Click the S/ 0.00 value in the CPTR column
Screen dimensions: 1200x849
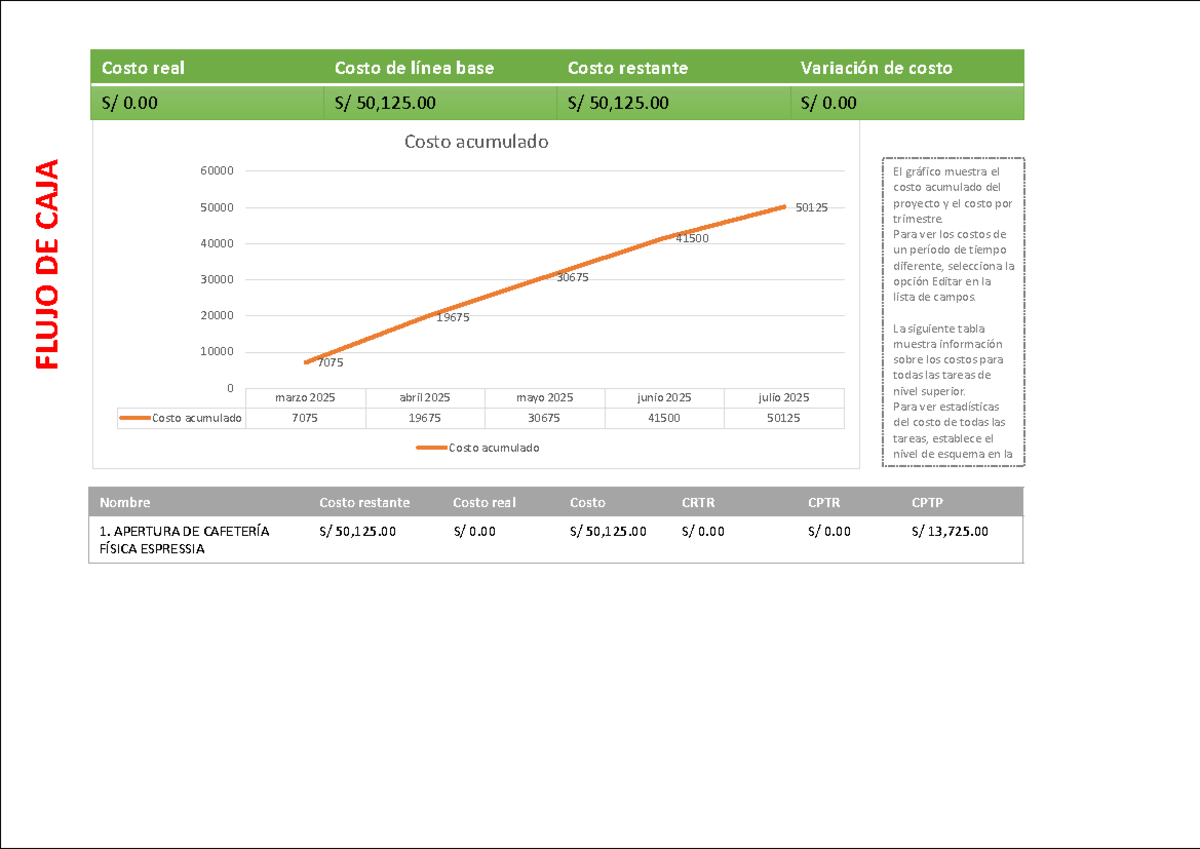(829, 531)
